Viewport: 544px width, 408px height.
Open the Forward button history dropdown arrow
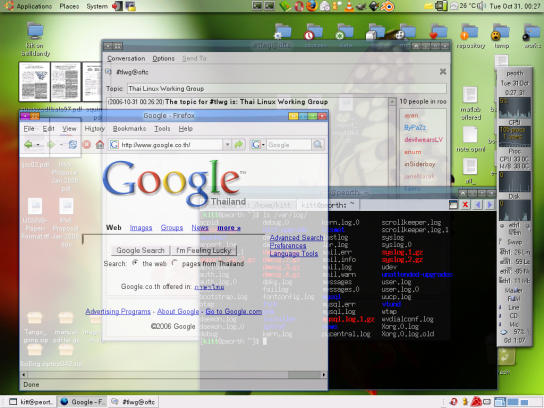coord(61,145)
